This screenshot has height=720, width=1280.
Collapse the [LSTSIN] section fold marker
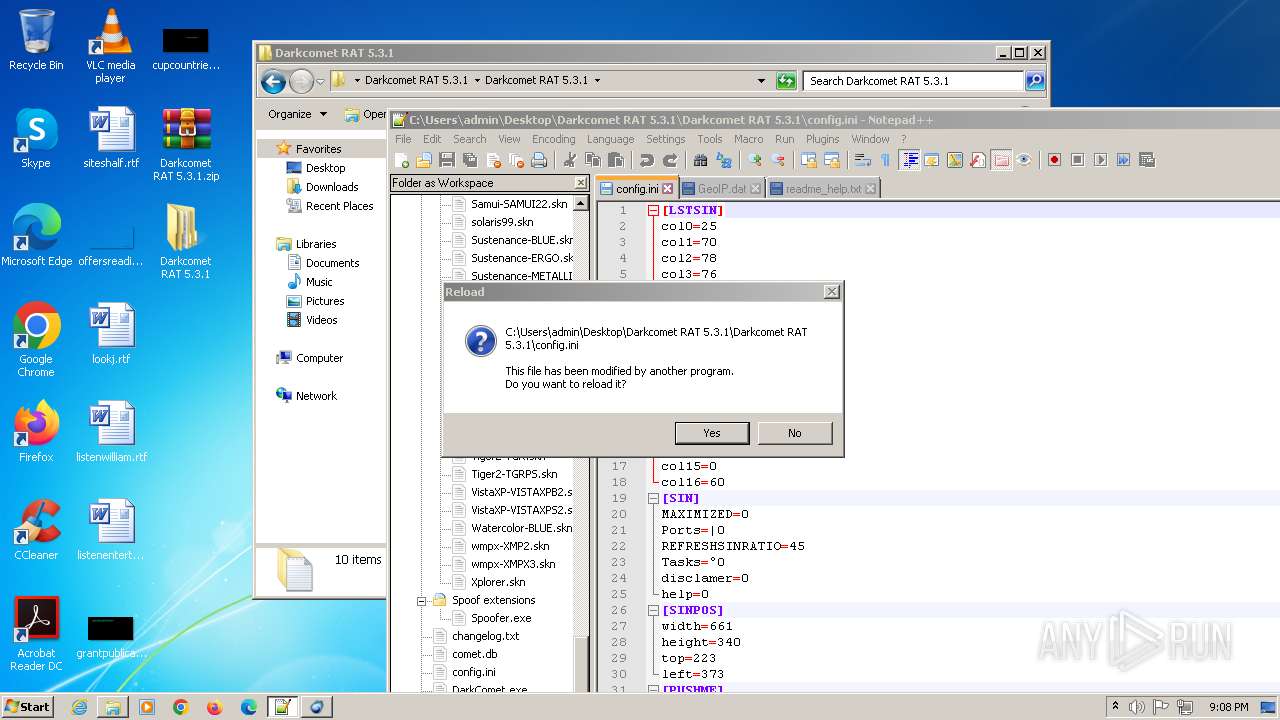click(x=653, y=210)
